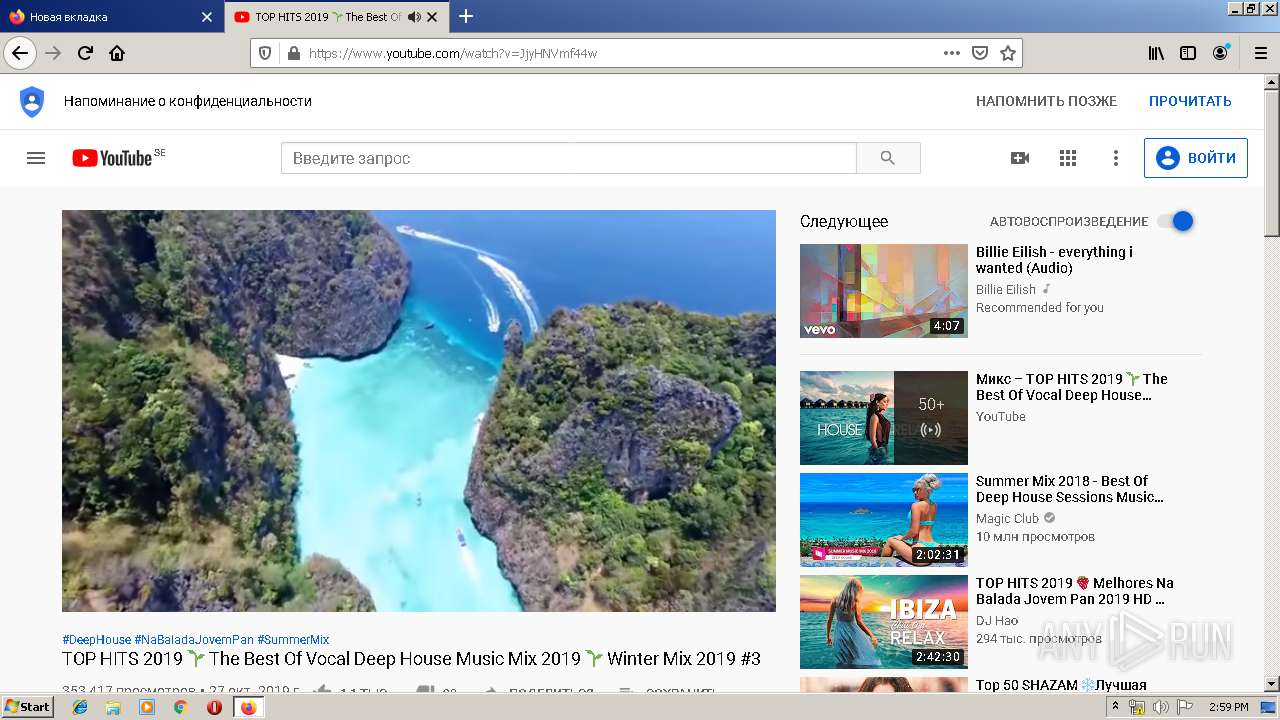This screenshot has height=720, width=1280.
Task: Click the site security padlock icon
Action: 293,53
